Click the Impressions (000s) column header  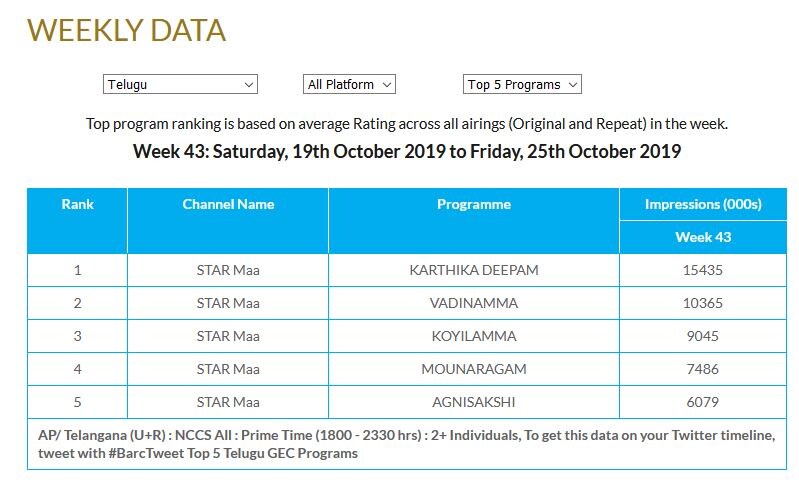(703, 204)
